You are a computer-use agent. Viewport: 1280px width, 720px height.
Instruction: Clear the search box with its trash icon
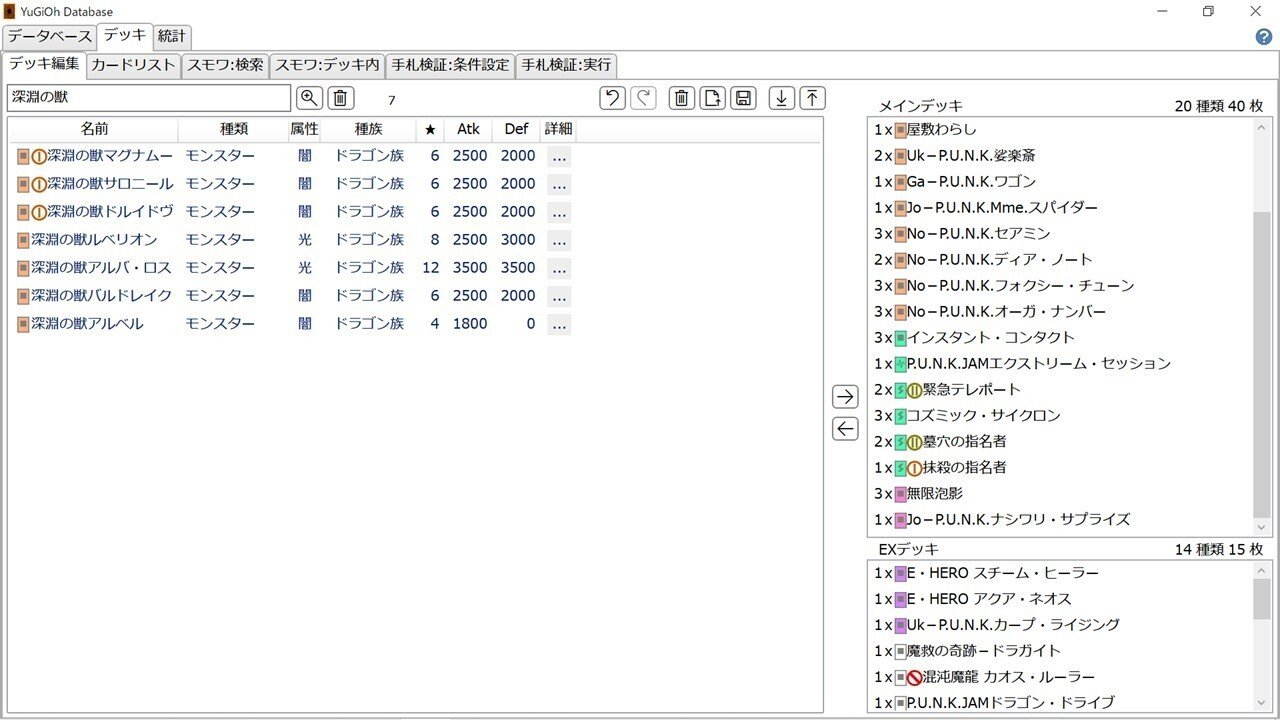click(x=341, y=98)
